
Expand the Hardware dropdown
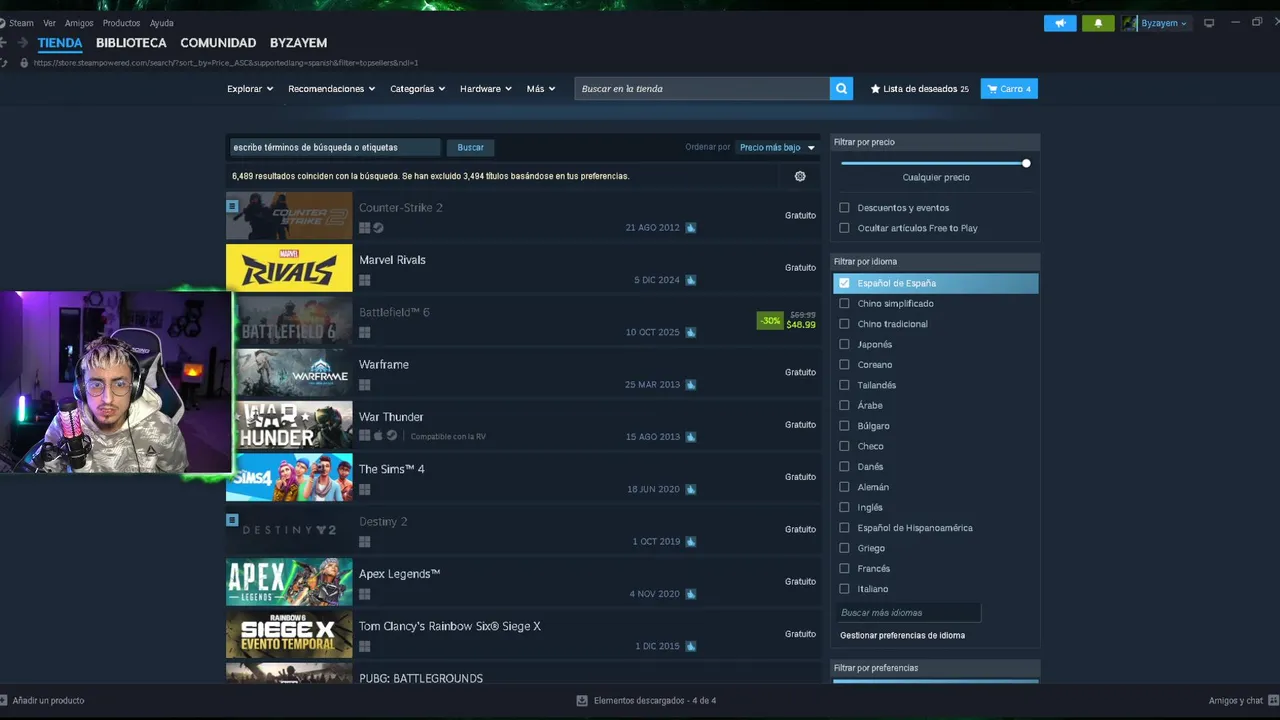[x=486, y=89]
